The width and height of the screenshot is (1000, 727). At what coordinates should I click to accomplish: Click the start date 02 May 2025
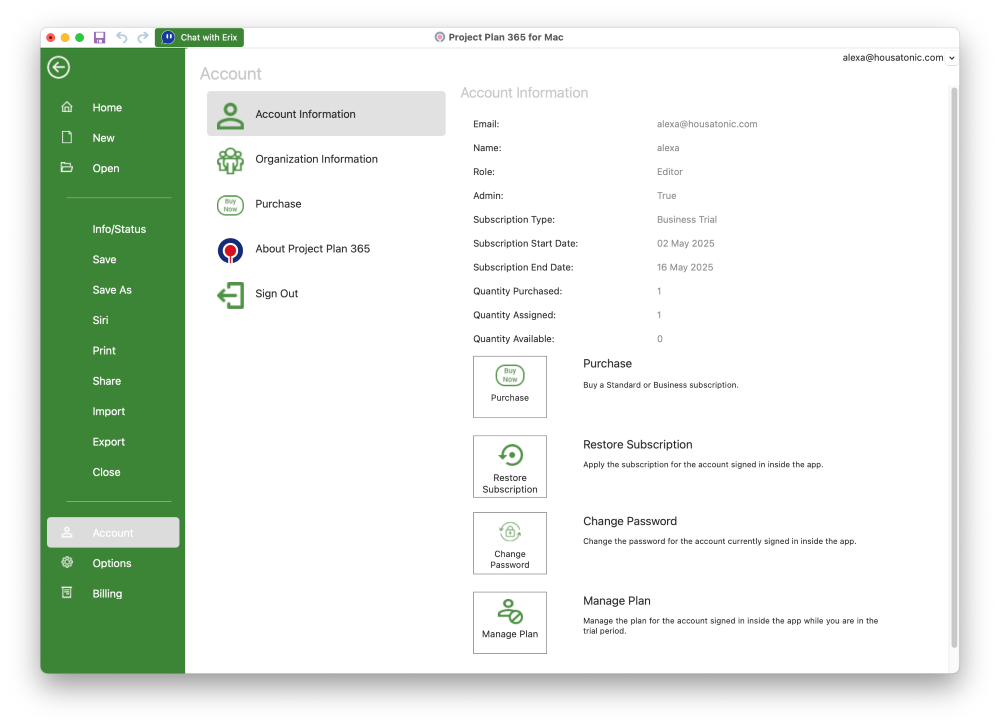point(686,244)
